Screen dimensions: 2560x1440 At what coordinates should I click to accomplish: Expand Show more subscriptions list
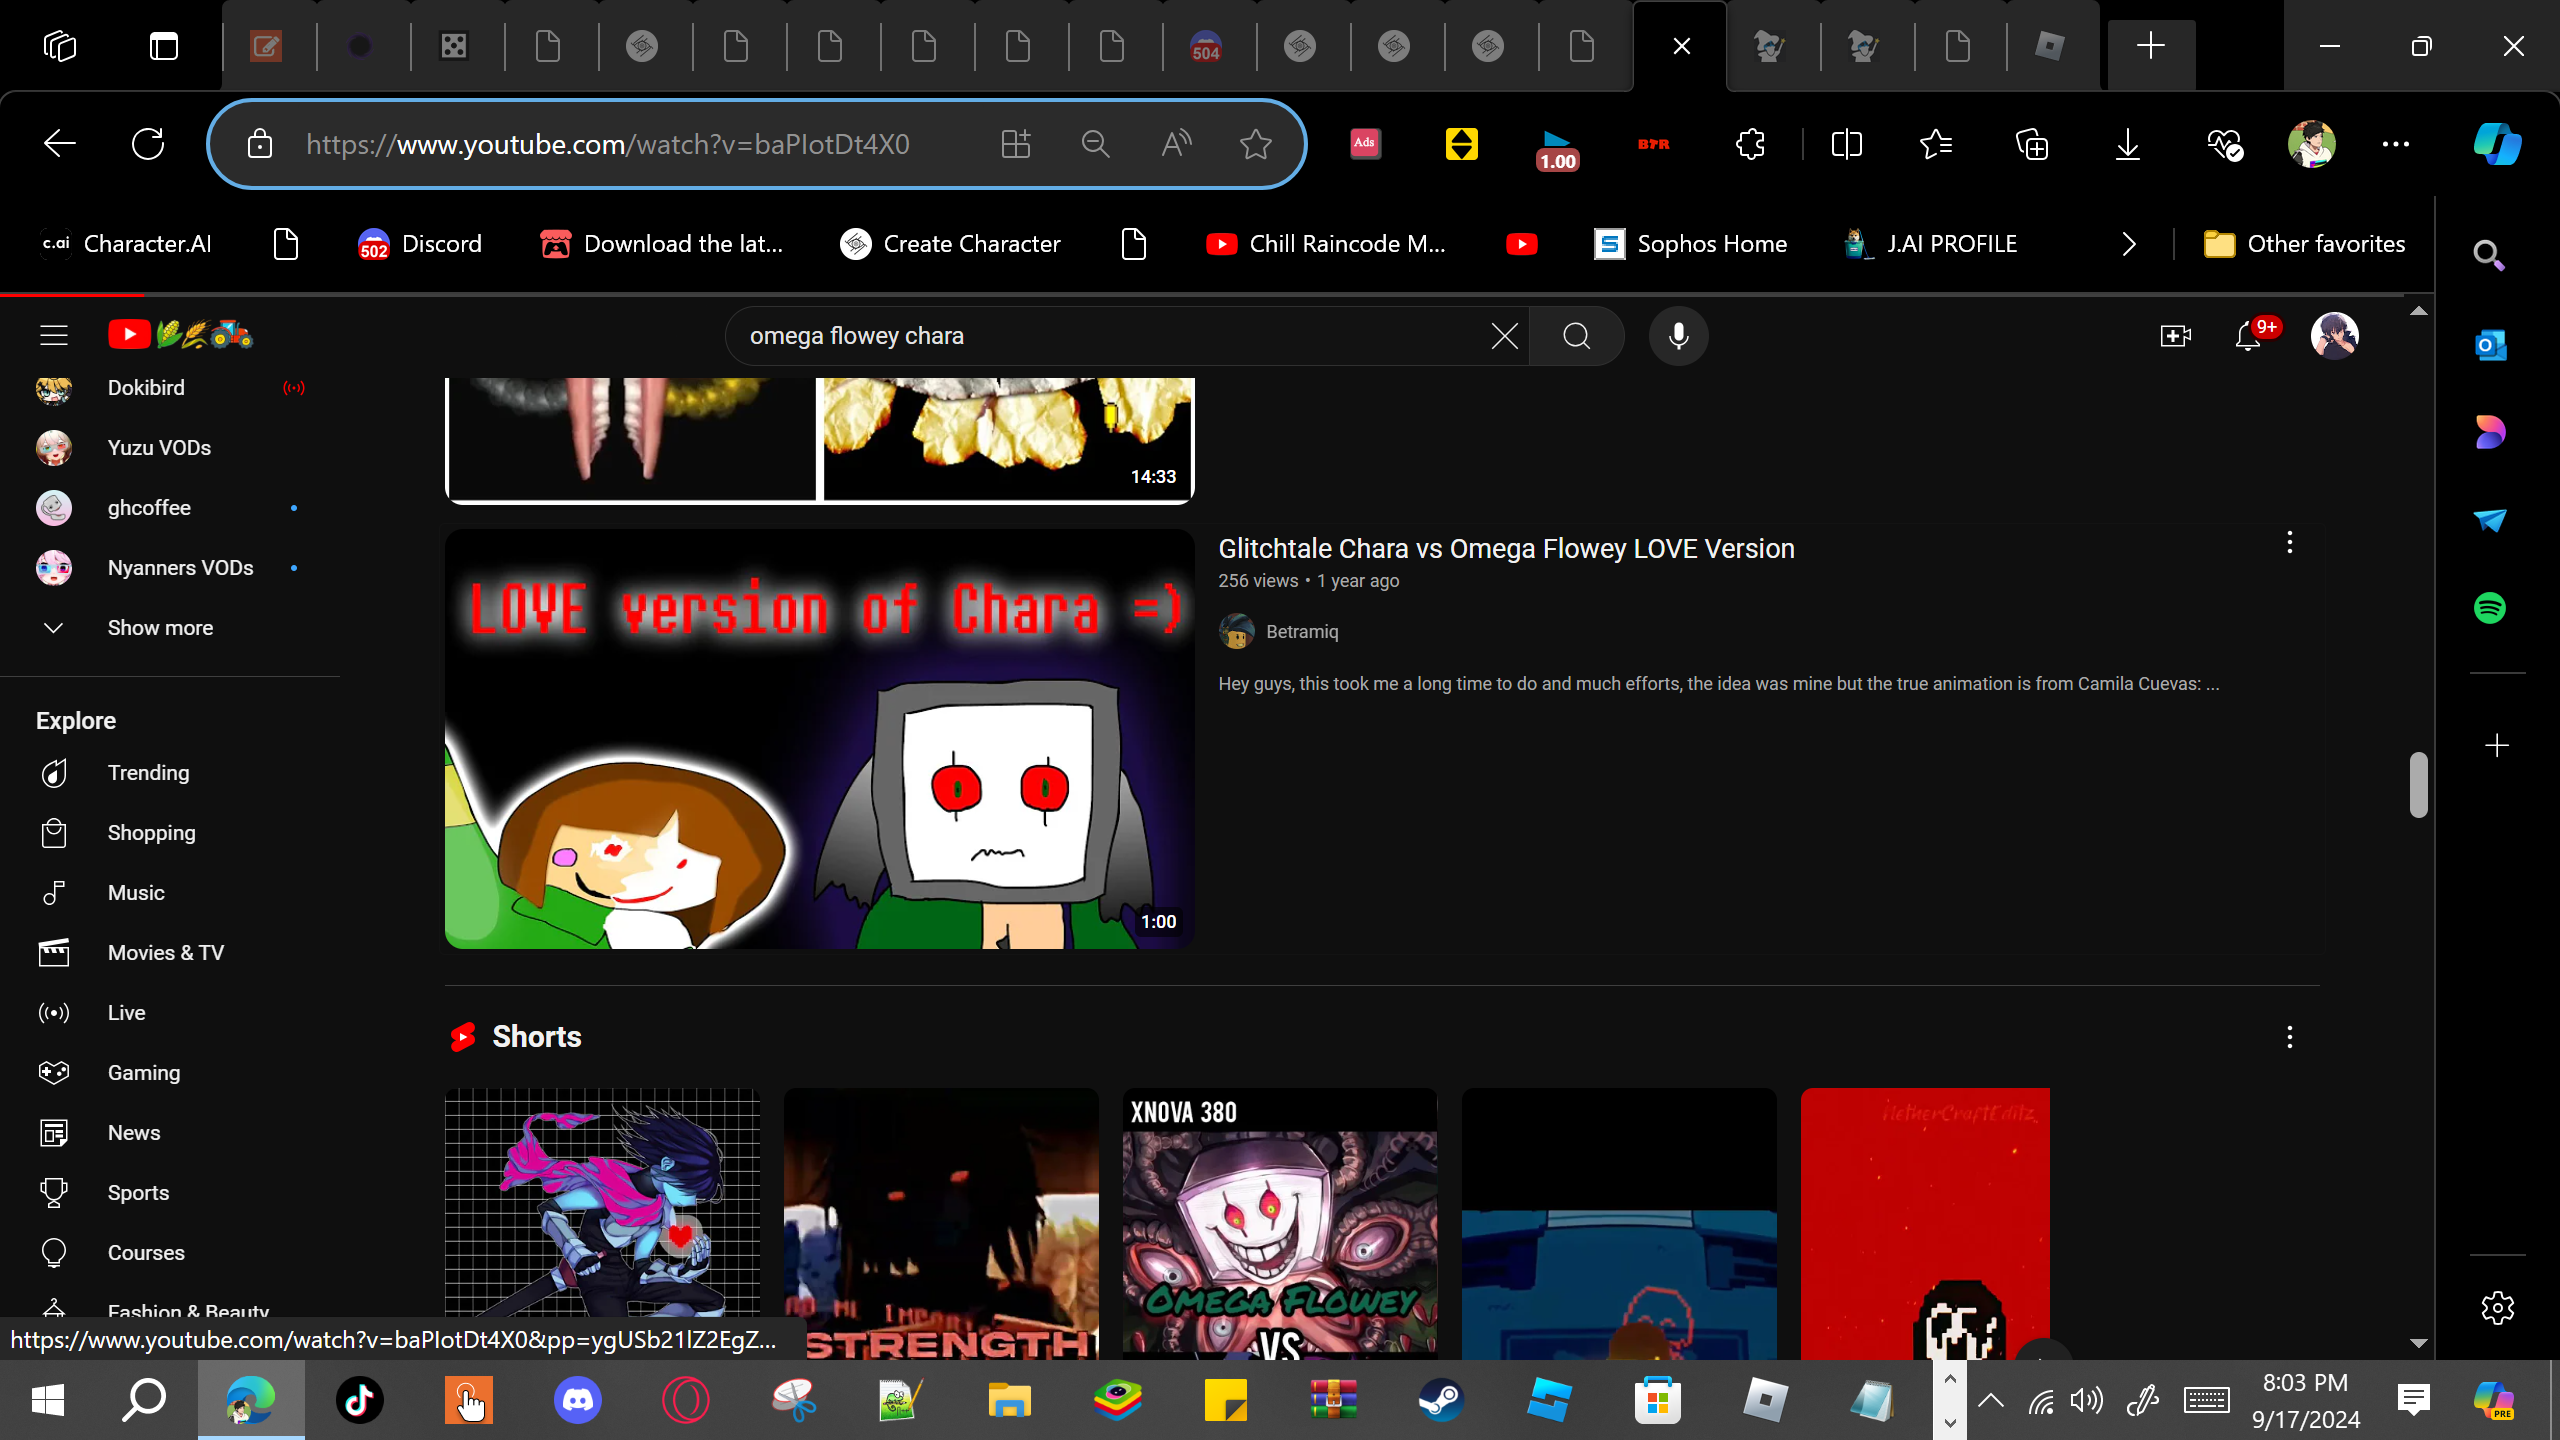tap(160, 628)
